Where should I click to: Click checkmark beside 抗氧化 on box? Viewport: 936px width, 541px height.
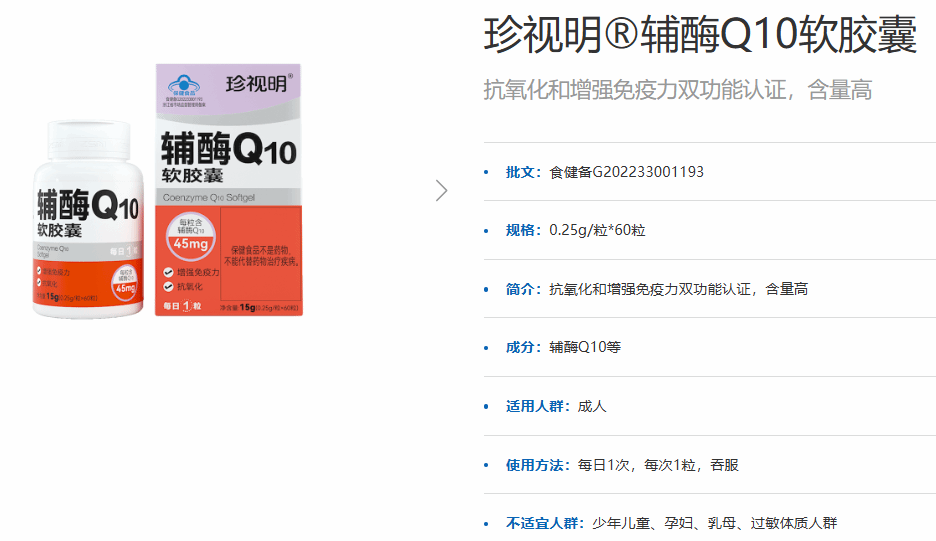(168, 287)
